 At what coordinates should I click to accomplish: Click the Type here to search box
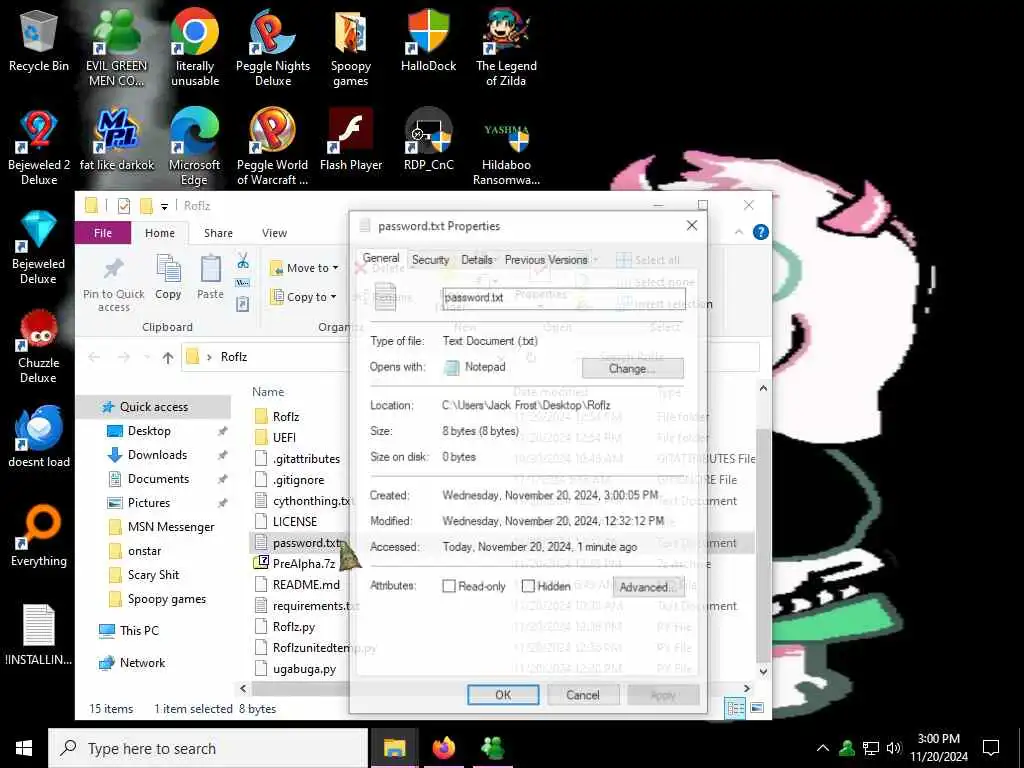(x=208, y=748)
